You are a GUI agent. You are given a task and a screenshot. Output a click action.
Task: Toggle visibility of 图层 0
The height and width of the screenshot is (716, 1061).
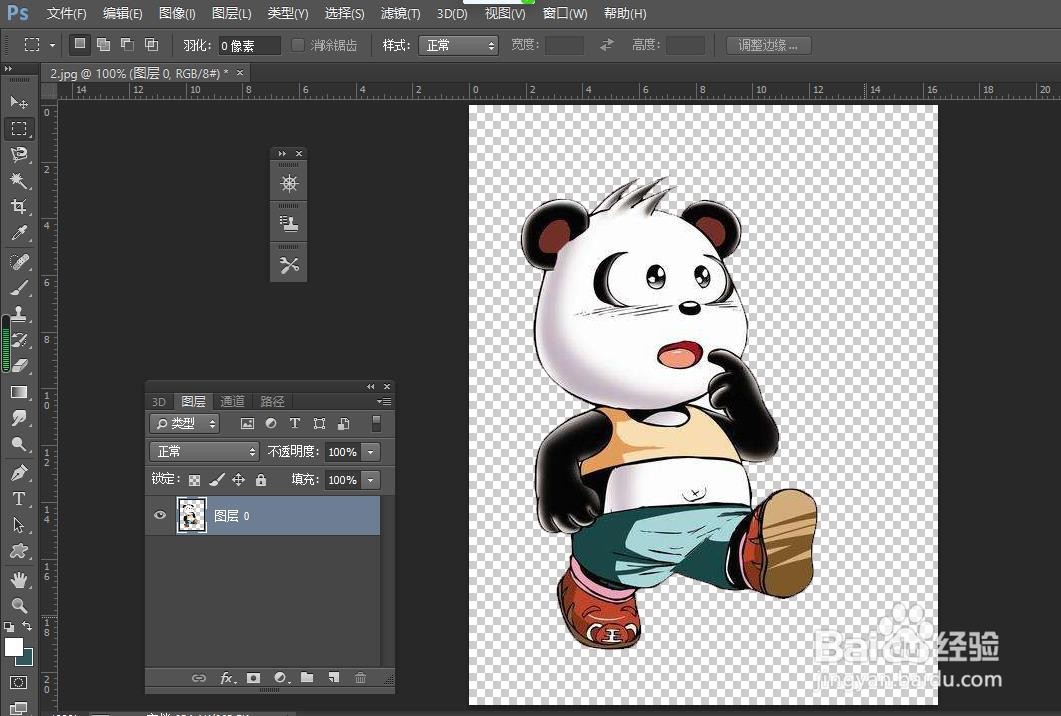click(x=160, y=515)
